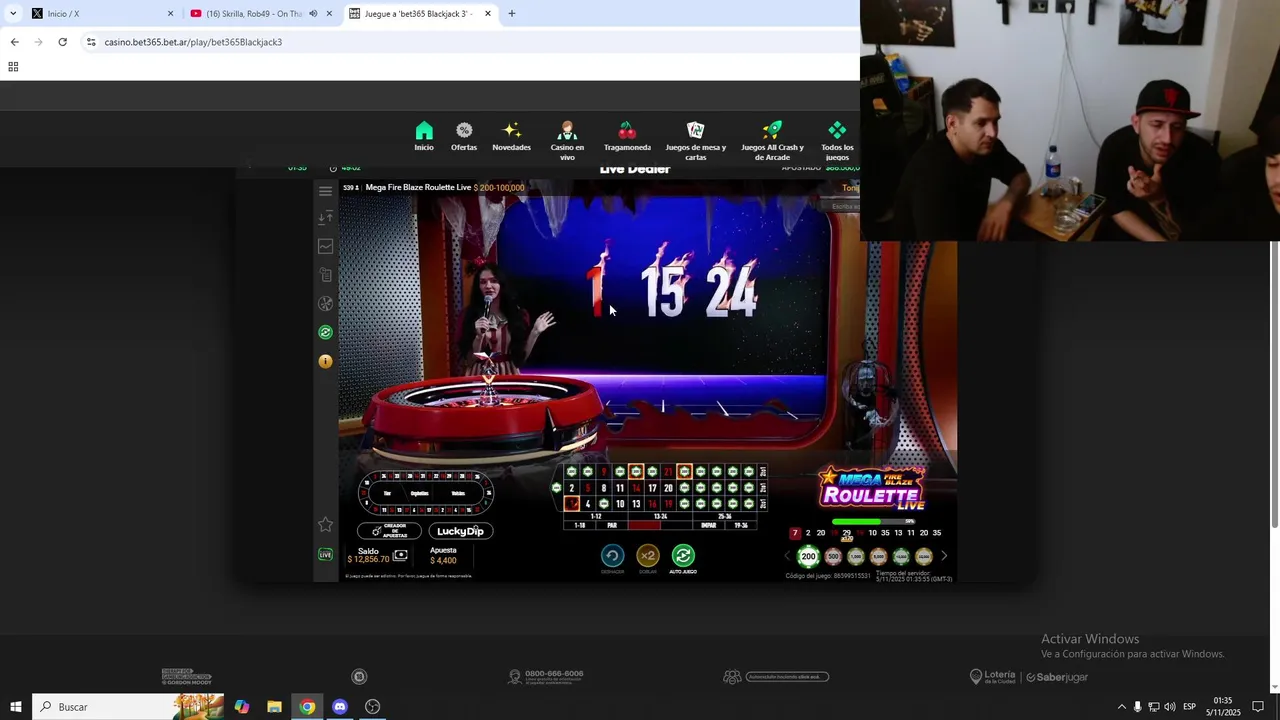Select the 5,000 chip
Screen dimensions: 1280x720
pyautogui.click(x=878, y=556)
